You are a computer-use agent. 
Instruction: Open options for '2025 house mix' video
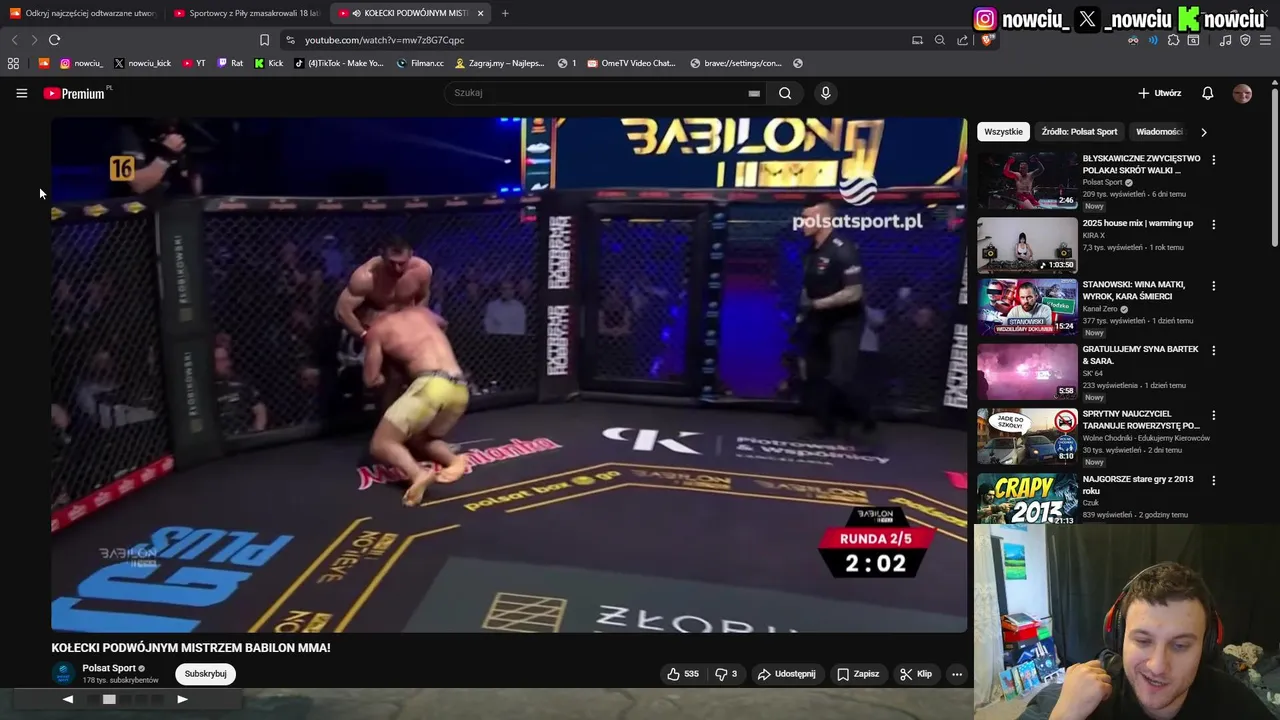tap(1213, 224)
